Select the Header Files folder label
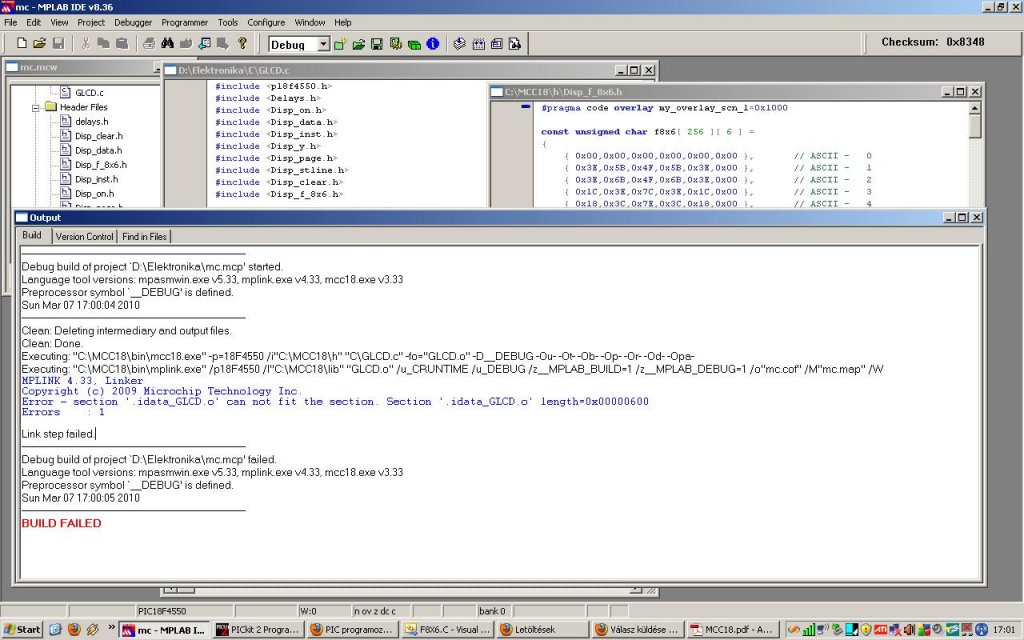 [x=84, y=107]
